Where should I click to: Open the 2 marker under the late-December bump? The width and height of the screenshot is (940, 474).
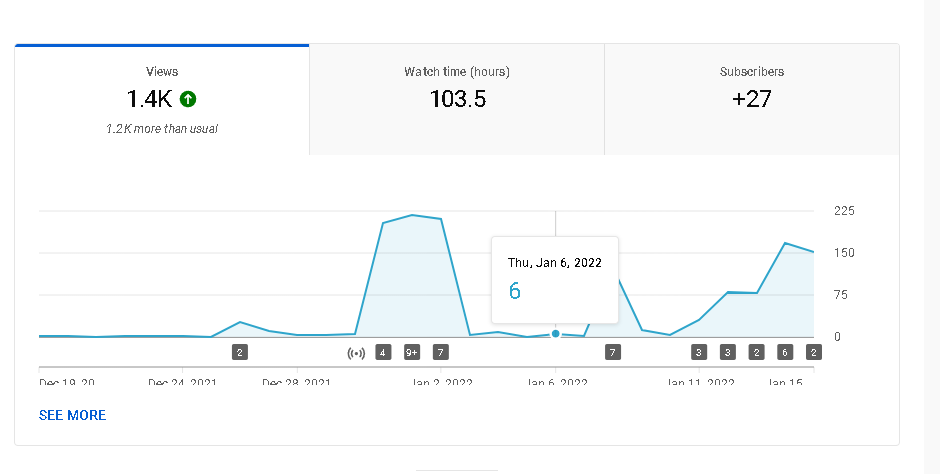pyautogui.click(x=240, y=352)
